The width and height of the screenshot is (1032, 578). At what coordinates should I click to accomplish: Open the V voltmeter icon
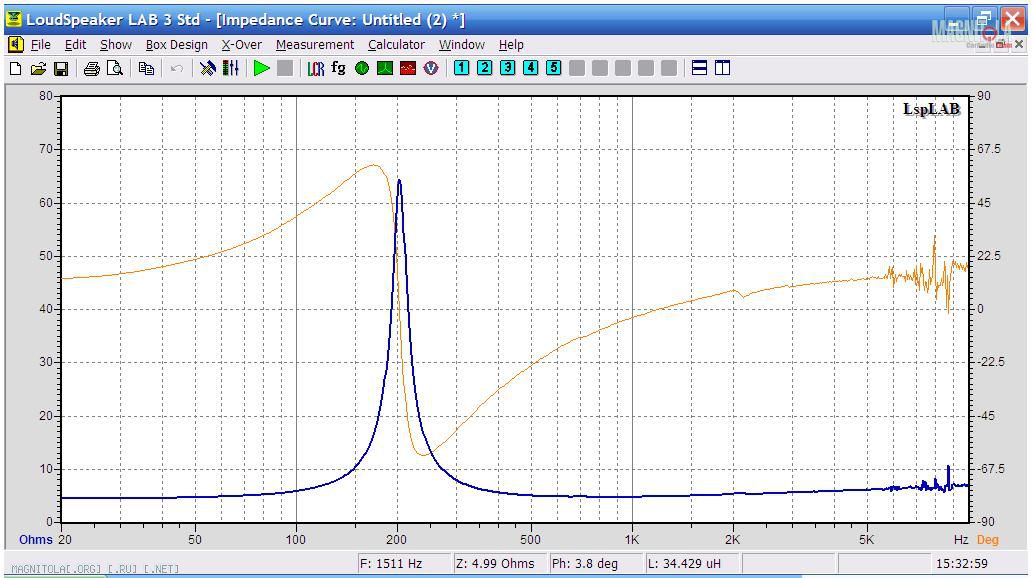tap(431, 68)
